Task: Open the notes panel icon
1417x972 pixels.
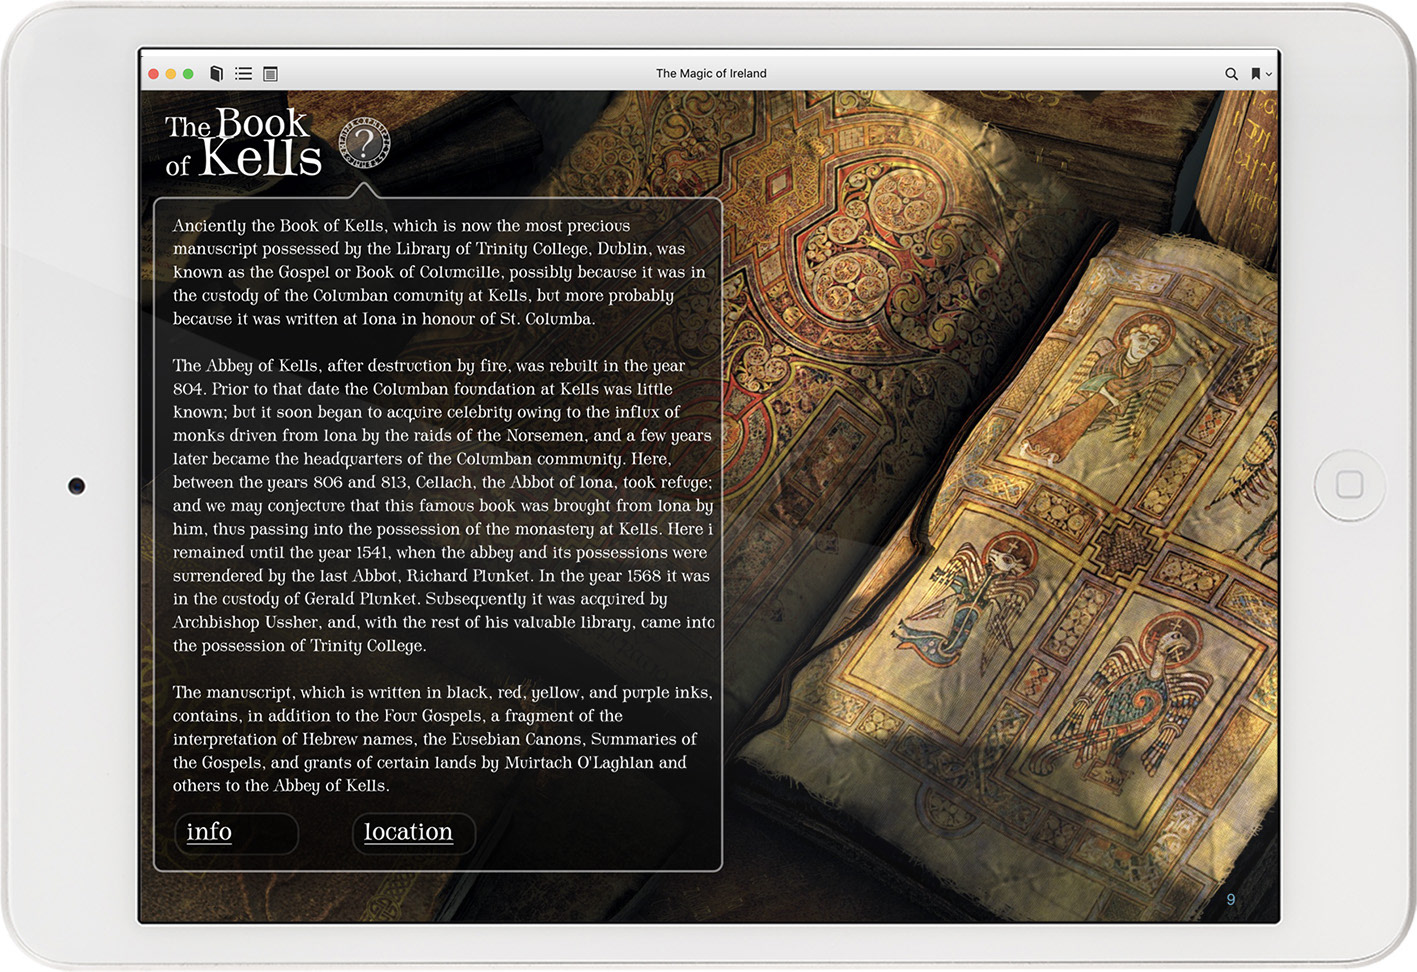Action: pos(270,73)
